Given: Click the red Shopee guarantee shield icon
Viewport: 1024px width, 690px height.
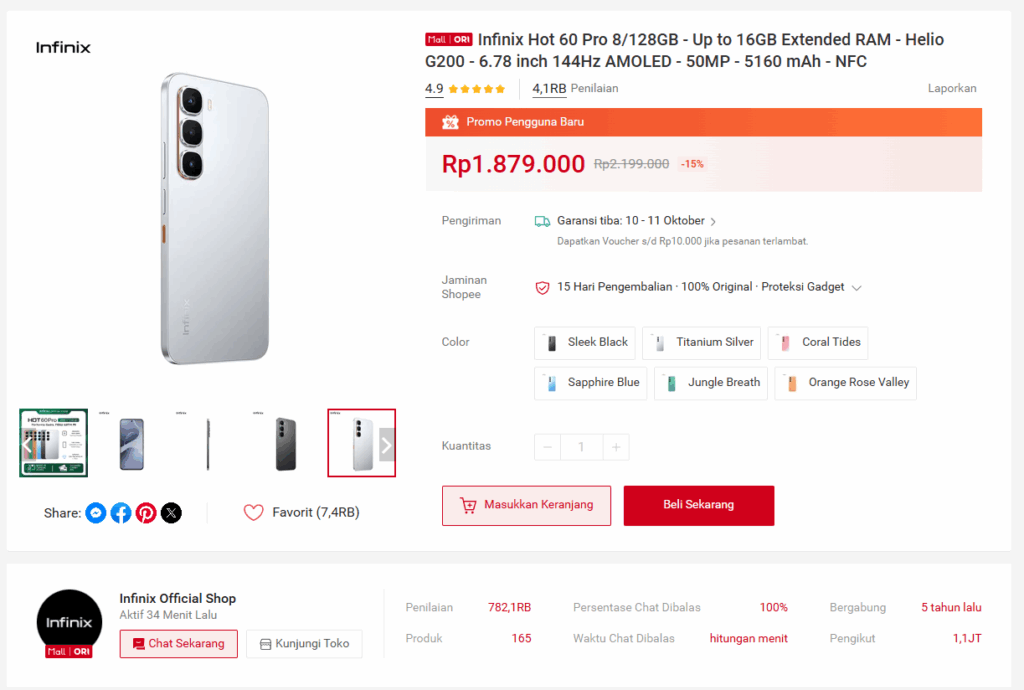Looking at the screenshot, I should [x=543, y=287].
